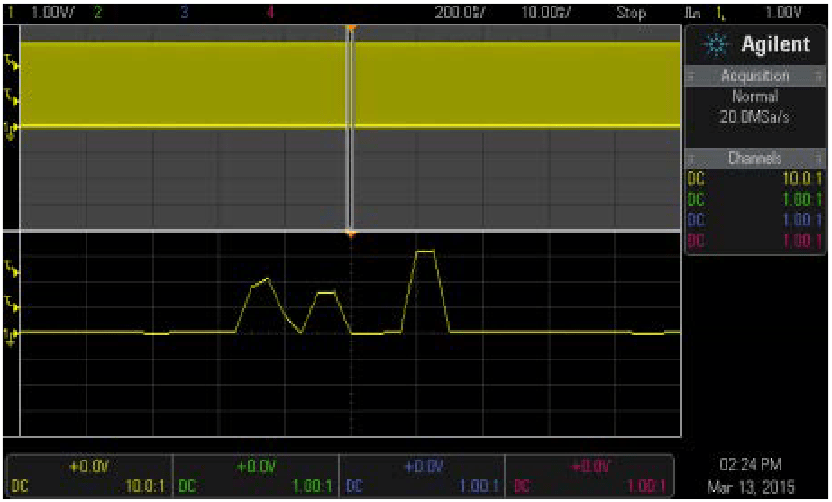
Task: Click the Agilent logo
Action: point(756,45)
